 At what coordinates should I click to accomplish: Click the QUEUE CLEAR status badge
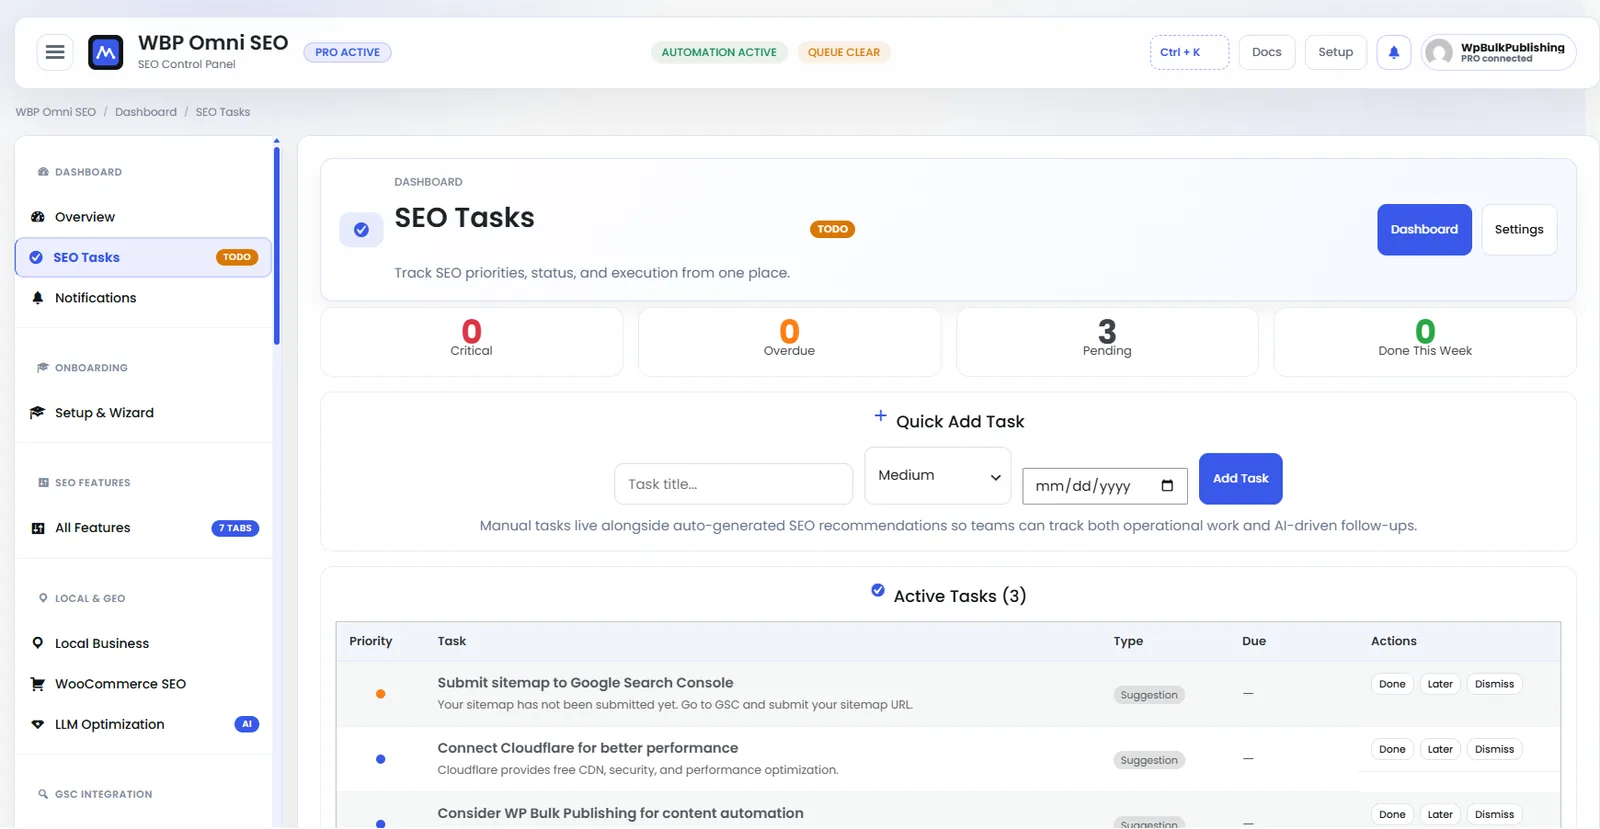(844, 52)
